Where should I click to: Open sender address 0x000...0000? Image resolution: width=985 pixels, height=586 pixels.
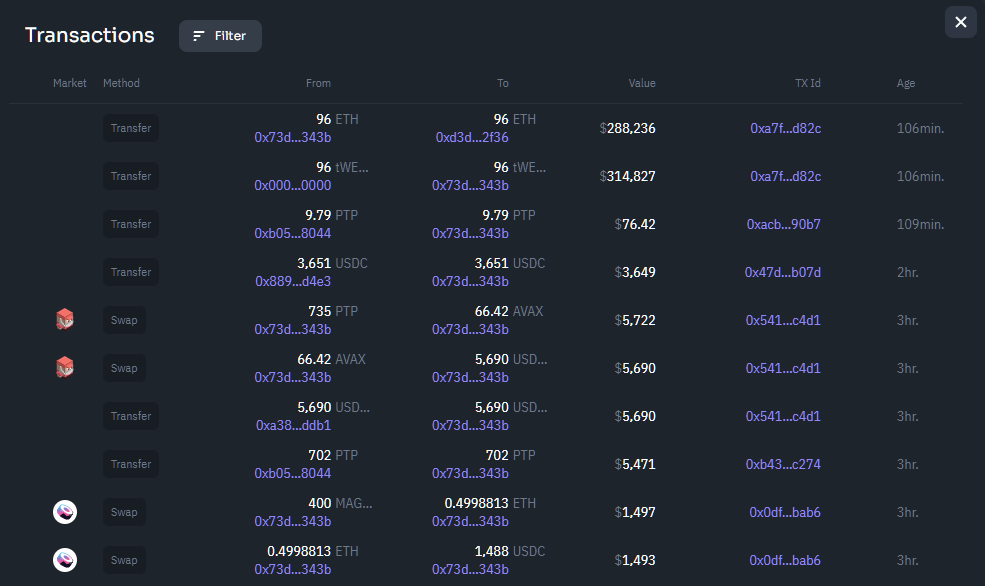pos(293,185)
